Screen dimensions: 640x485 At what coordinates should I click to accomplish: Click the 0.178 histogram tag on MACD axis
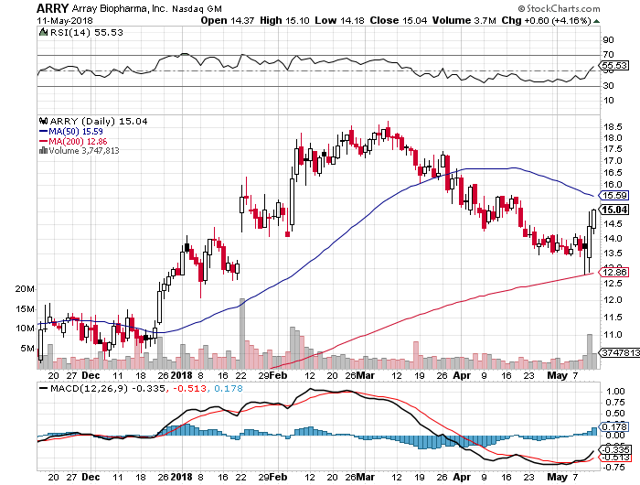click(x=613, y=427)
